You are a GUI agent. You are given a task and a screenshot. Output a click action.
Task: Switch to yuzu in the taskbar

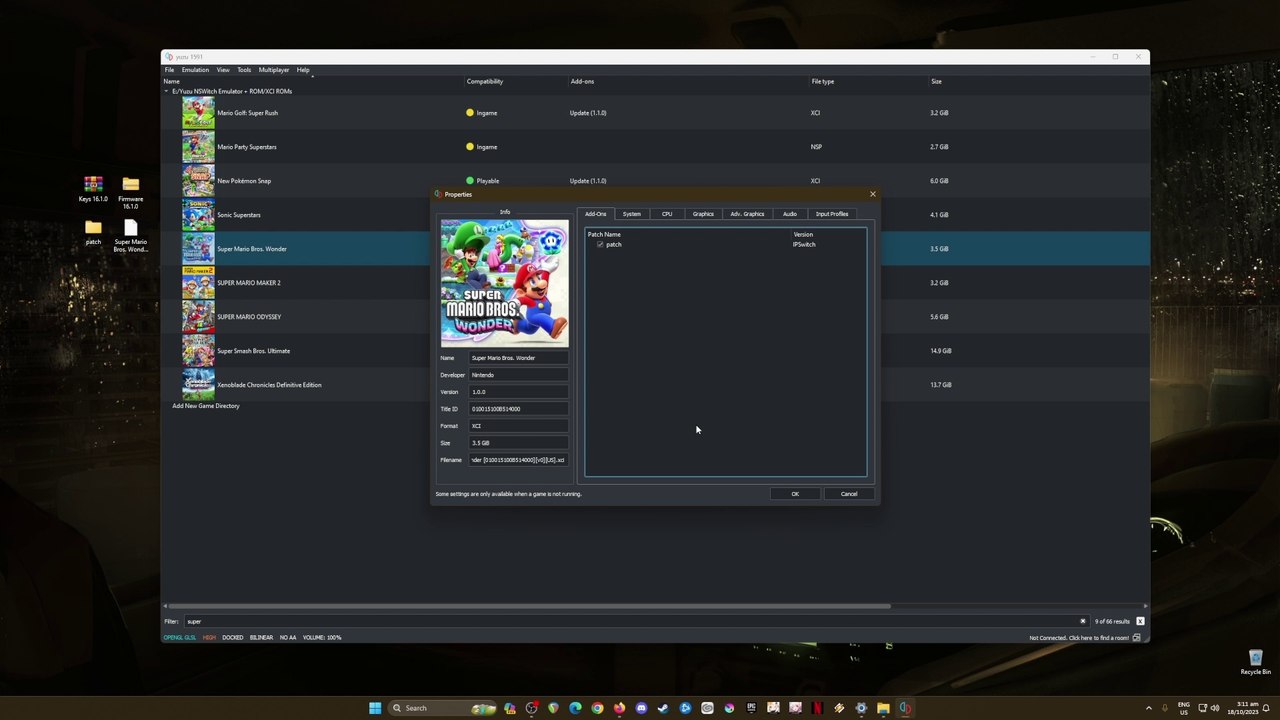(x=905, y=708)
